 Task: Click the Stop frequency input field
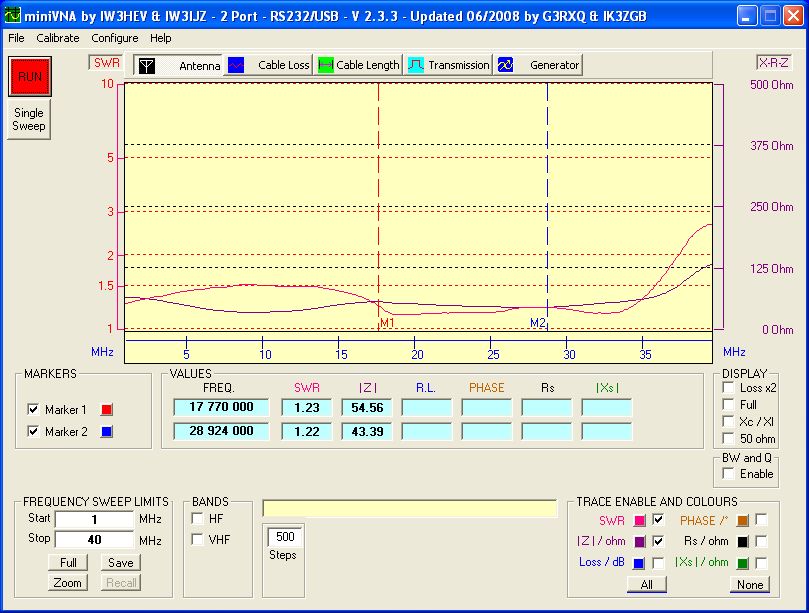94,541
